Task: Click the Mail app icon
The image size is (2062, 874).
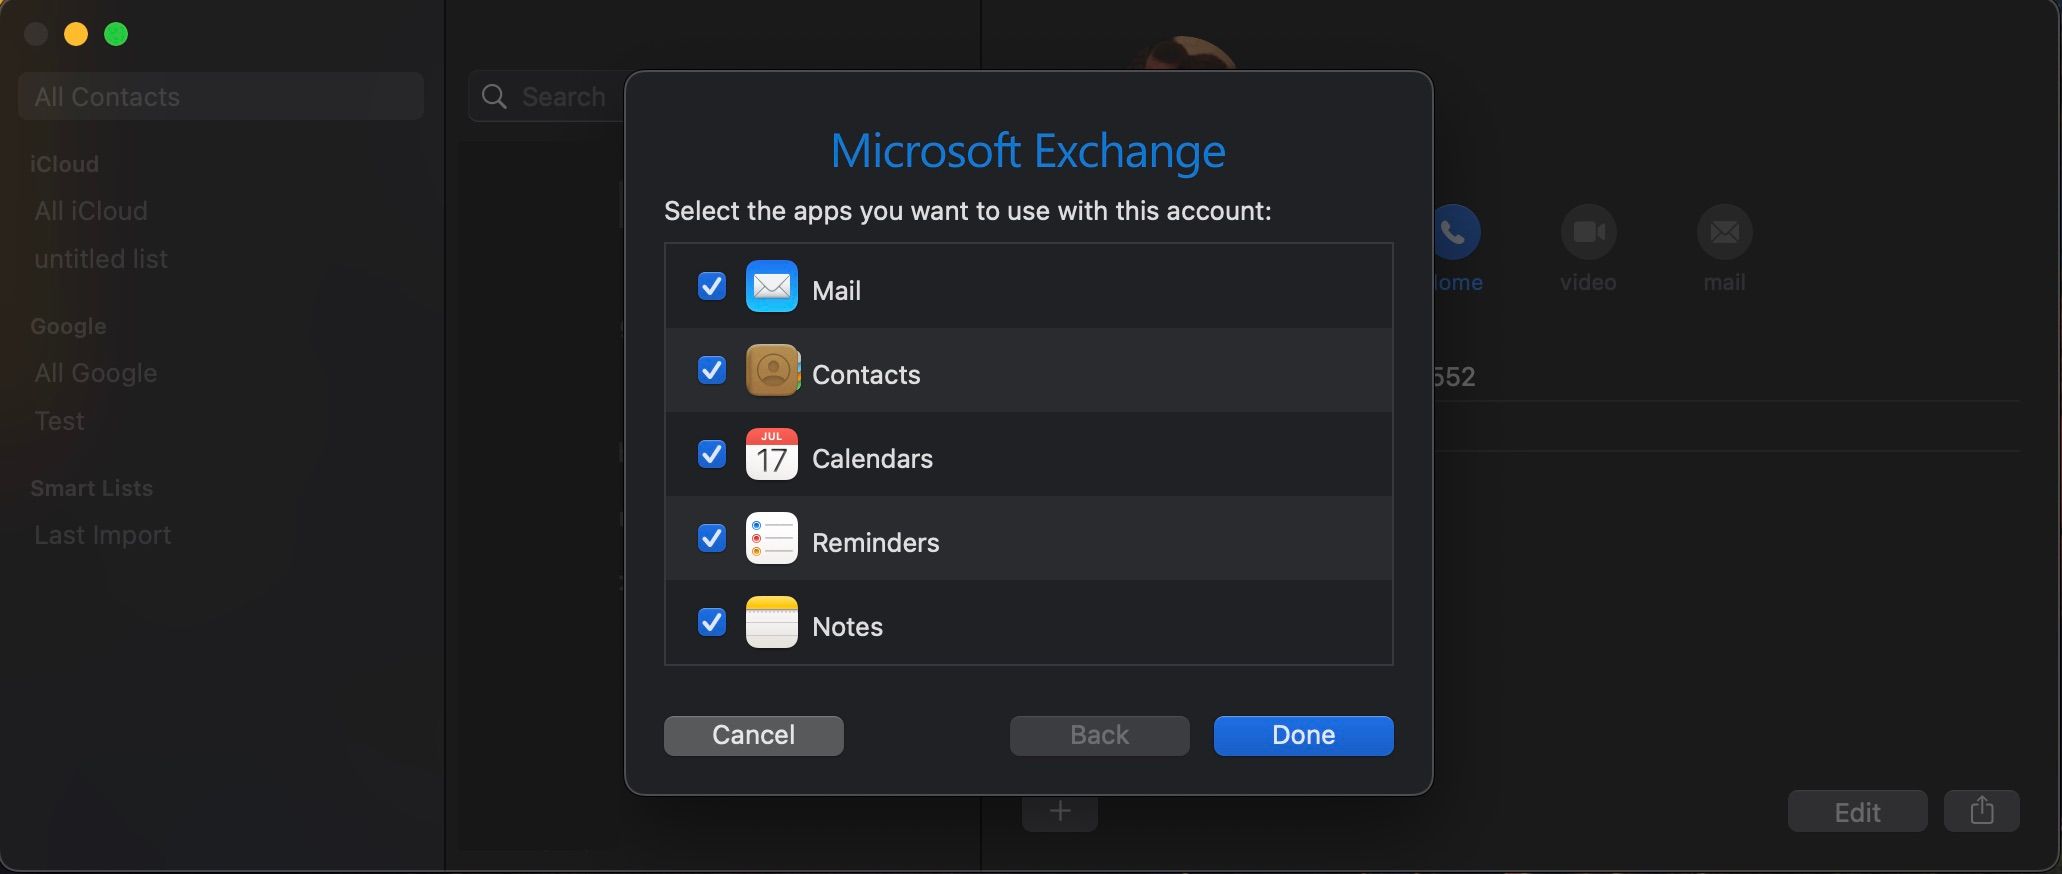Action: point(771,286)
